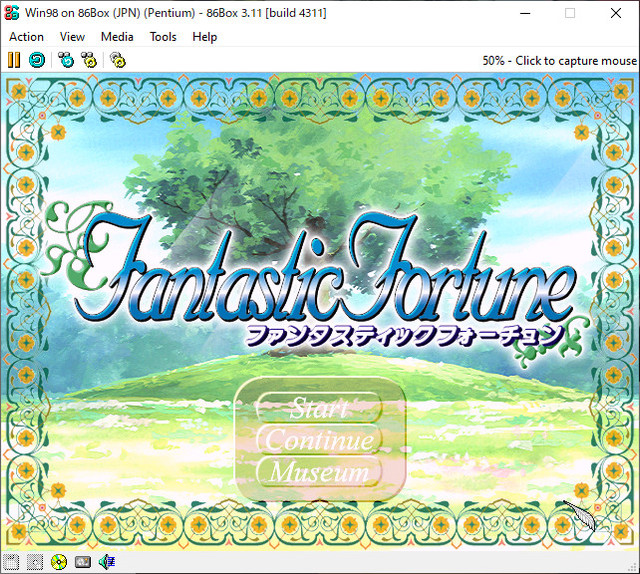This screenshot has width=640, height=574.
Task: Open the View menu
Action: point(72,37)
